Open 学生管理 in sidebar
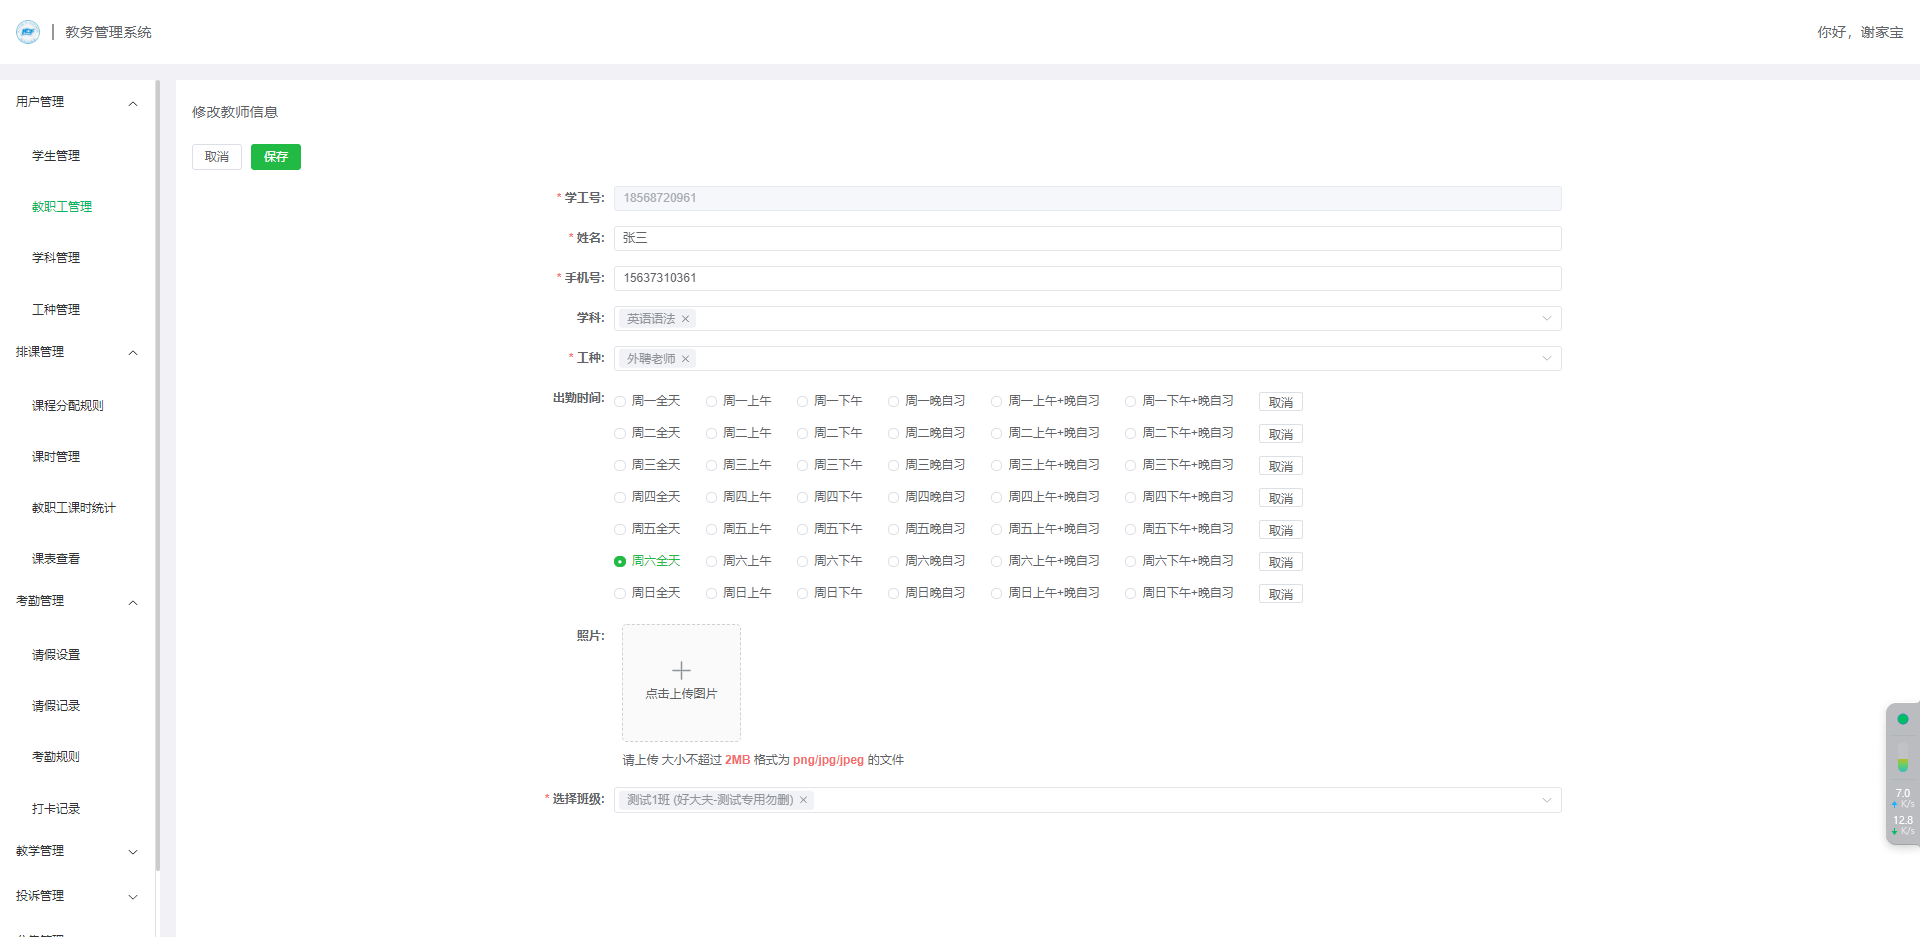Viewport: 1920px width, 937px height. point(56,156)
